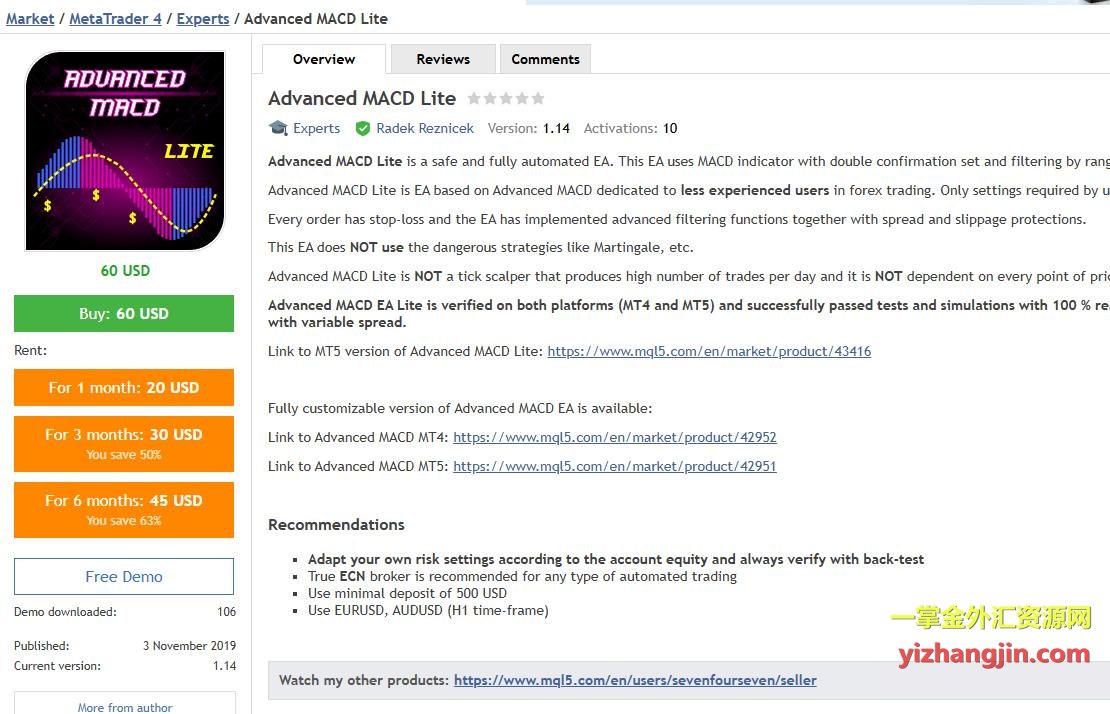The height and width of the screenshot is (714, 1110).
Task: Choose the 3 months 30 USD rental
Action: tap(124, 443)
